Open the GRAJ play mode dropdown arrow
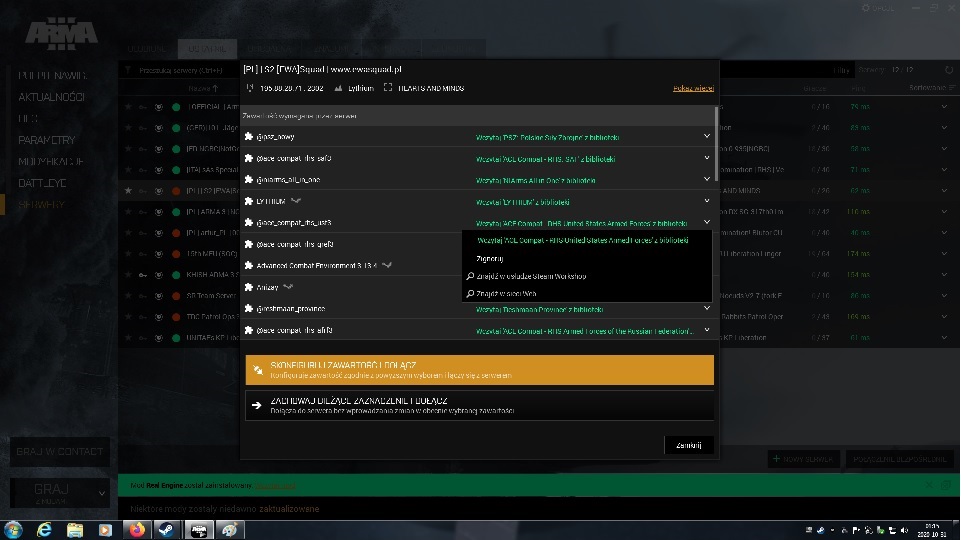The height and width of the screenshot is (540, 961). (102, 493)
